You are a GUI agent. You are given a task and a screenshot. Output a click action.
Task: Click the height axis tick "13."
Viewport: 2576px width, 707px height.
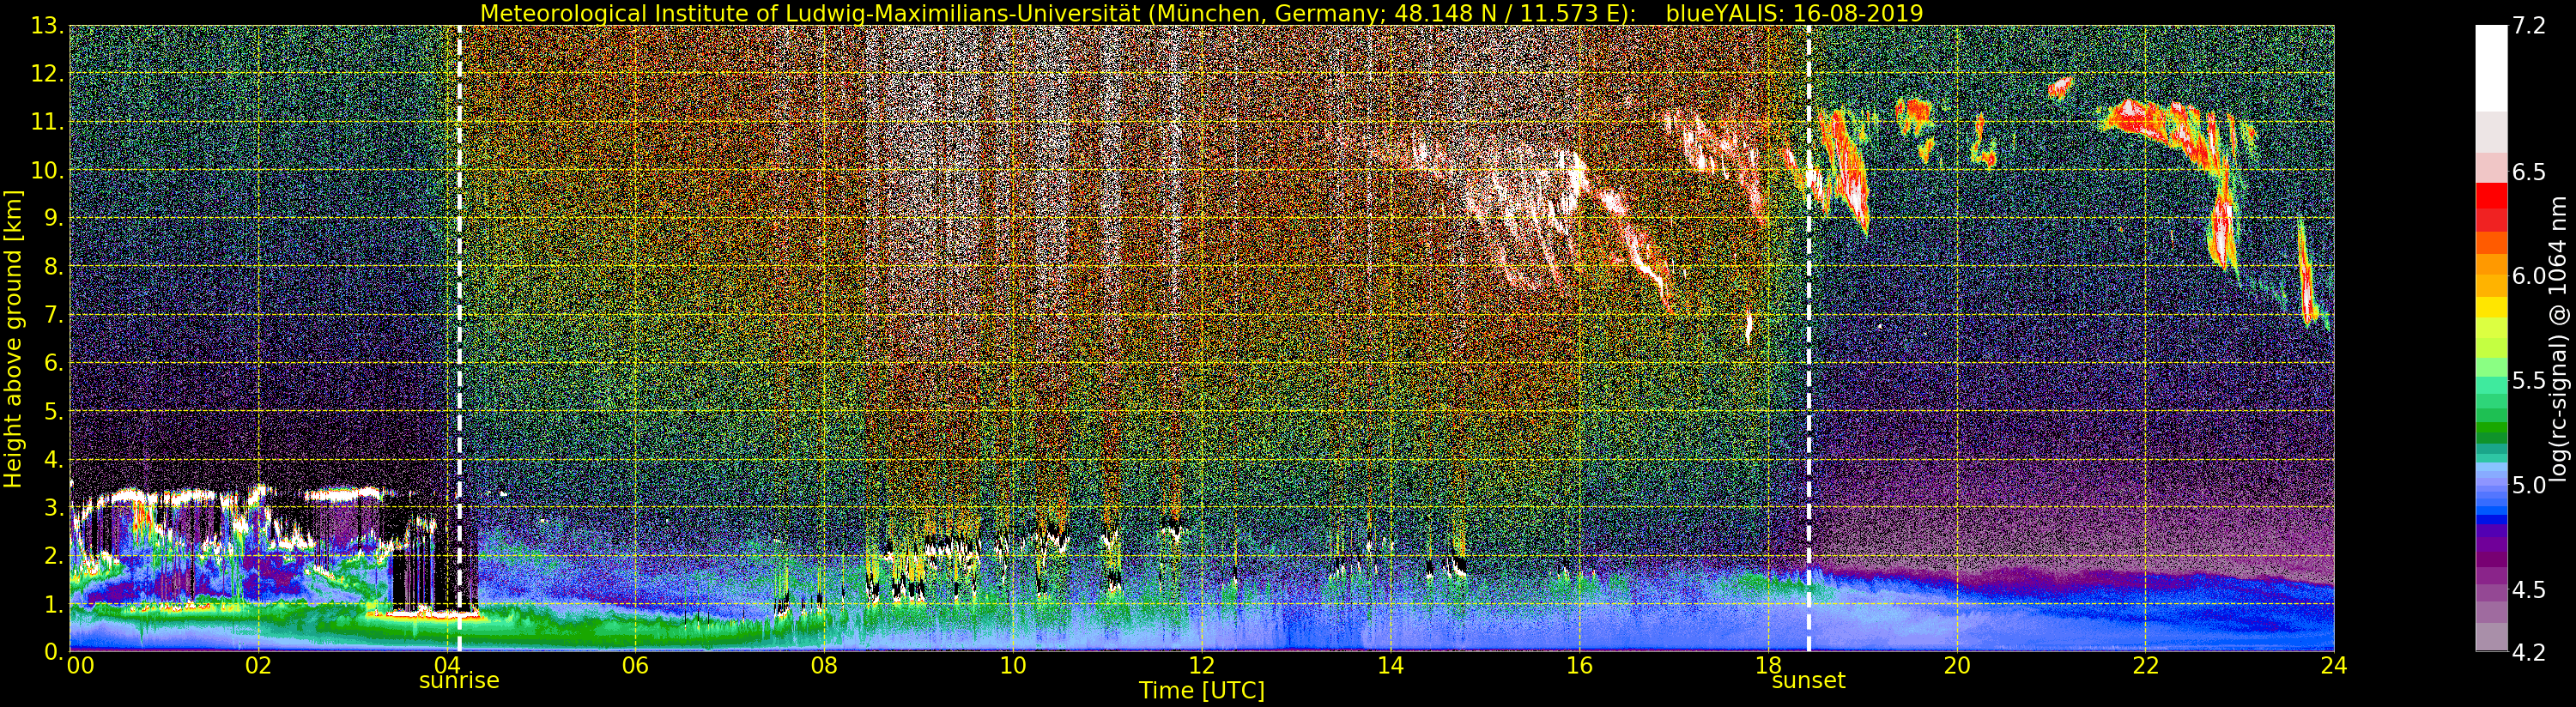(x=48, y=26)
